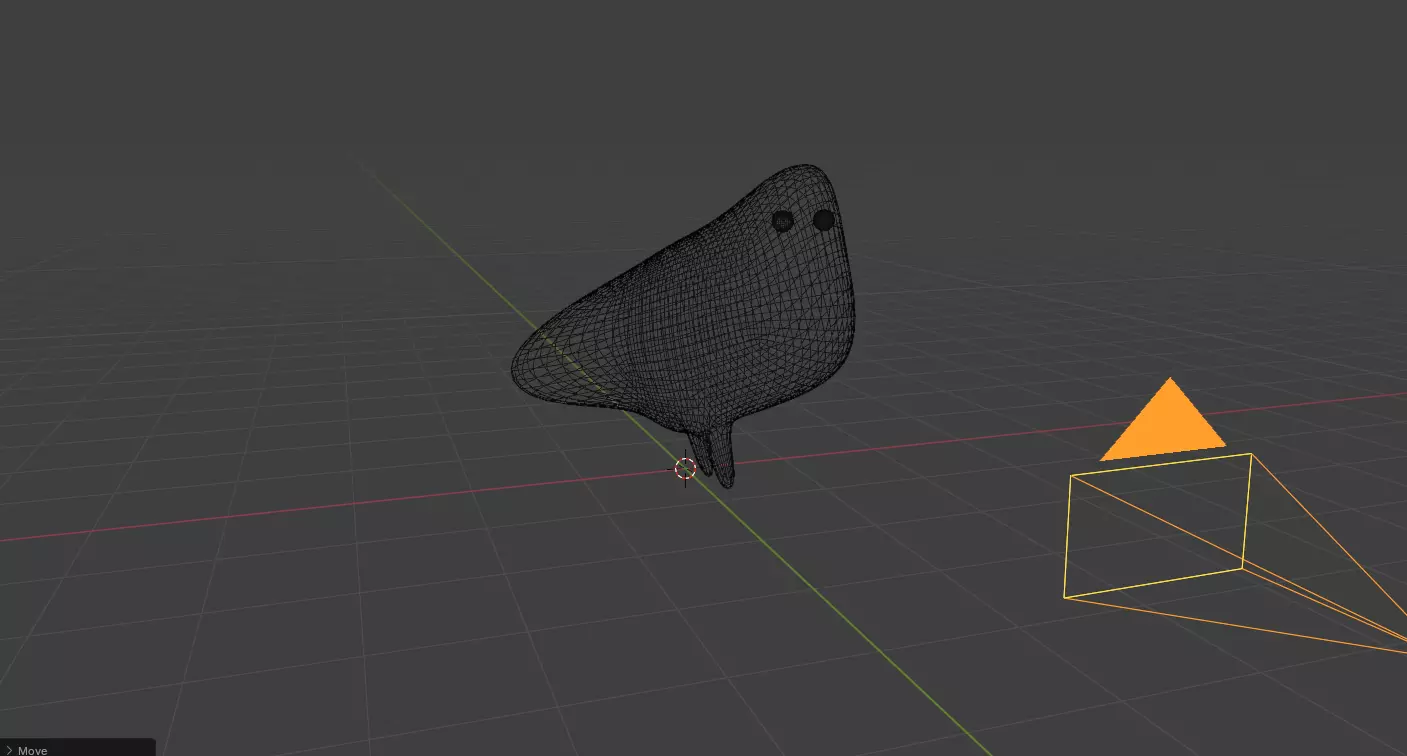Select the bird's legs
The width and height of the screenshot is (1407, 756).
point(713,455)
